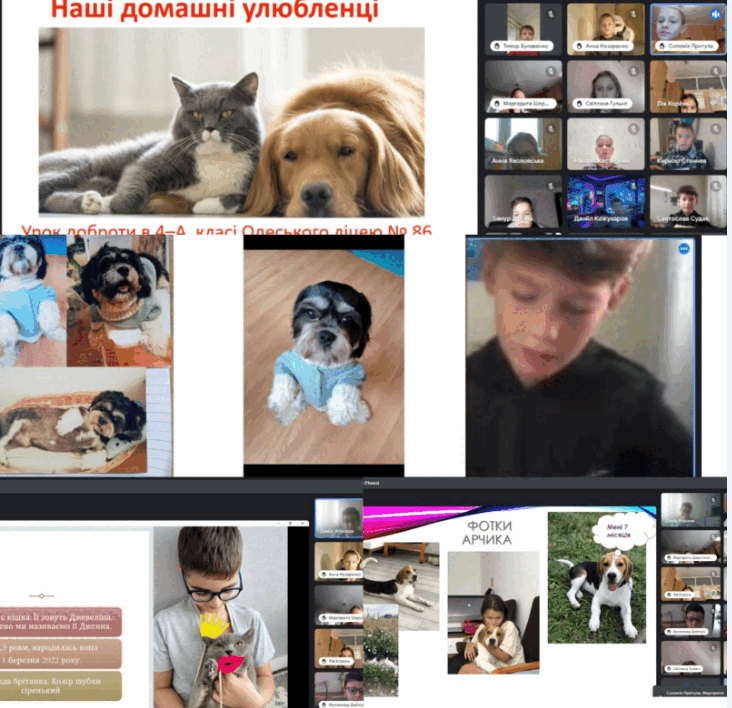Select Анна Назаренко video tile in top grid
This screenshot has height=708, width=732.
coord(605,29)
